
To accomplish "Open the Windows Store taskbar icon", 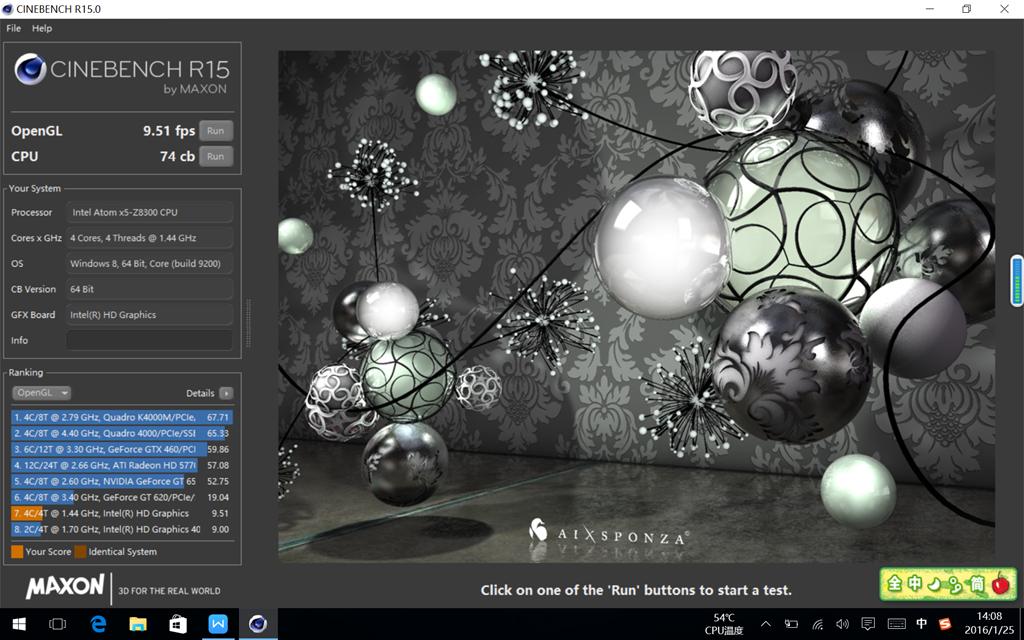I will pyautogui.click(x=178, y=624).
